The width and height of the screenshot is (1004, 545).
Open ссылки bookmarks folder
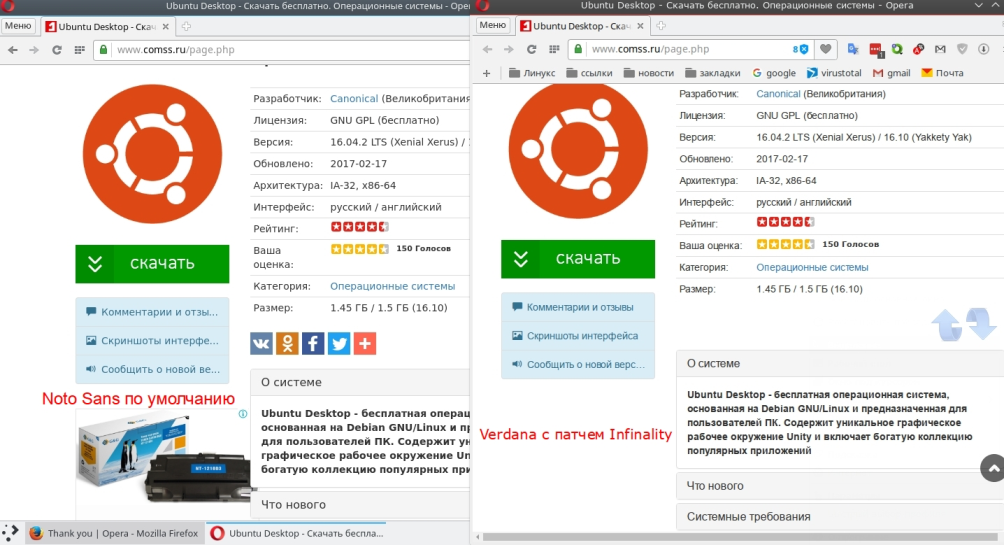click(589, 73)
